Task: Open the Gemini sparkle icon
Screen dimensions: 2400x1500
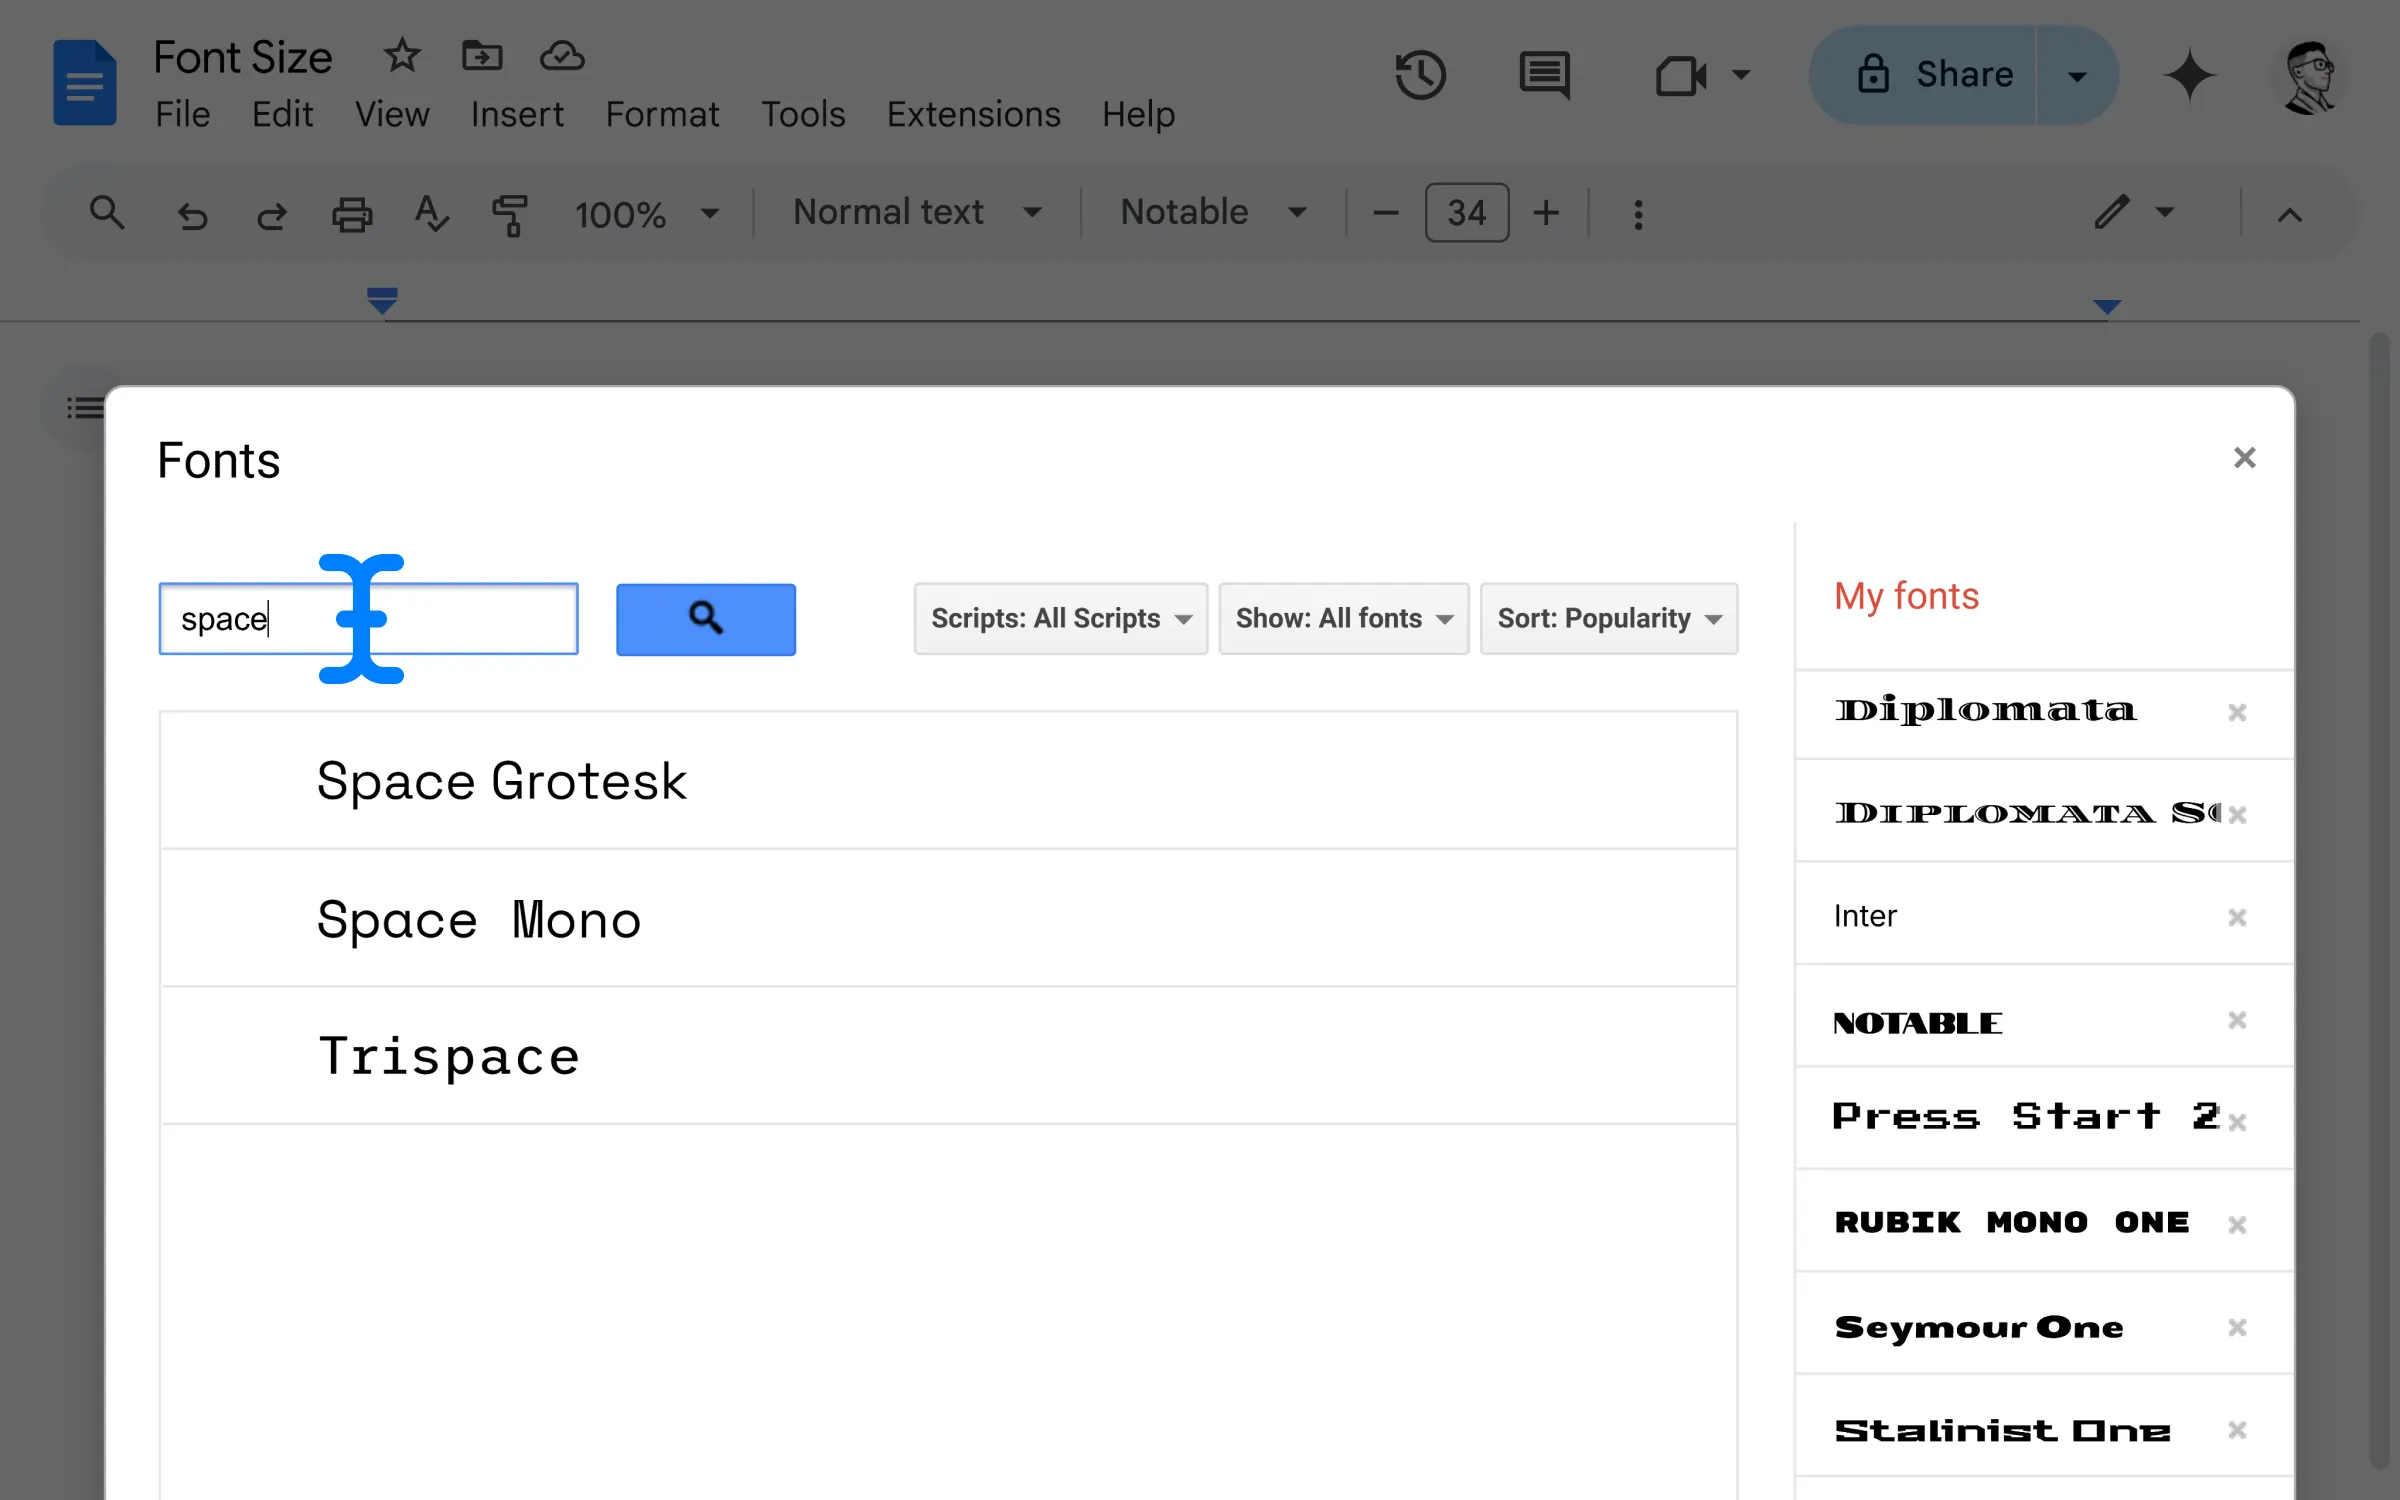Action: [2189, 75]
